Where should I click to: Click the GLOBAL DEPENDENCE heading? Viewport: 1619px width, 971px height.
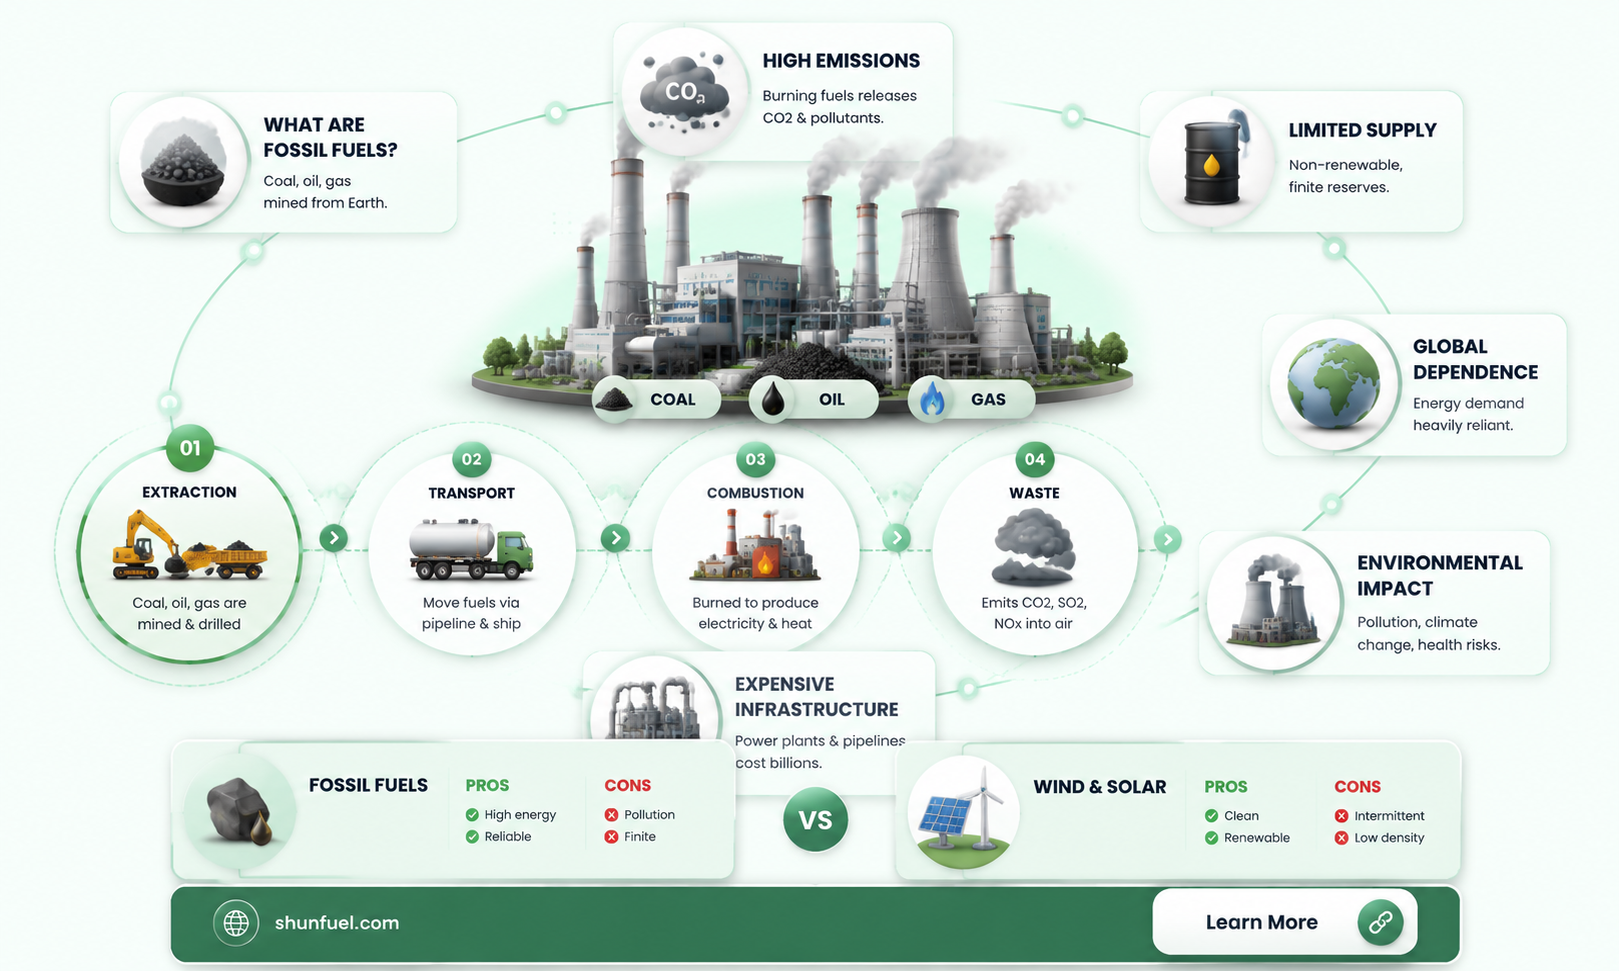coord(1475,359)
